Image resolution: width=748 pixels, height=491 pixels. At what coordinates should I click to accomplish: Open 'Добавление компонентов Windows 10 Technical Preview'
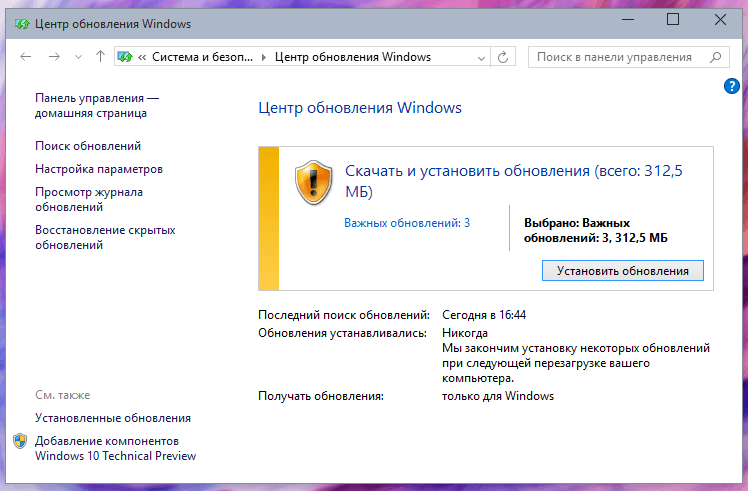click(115, 448)
